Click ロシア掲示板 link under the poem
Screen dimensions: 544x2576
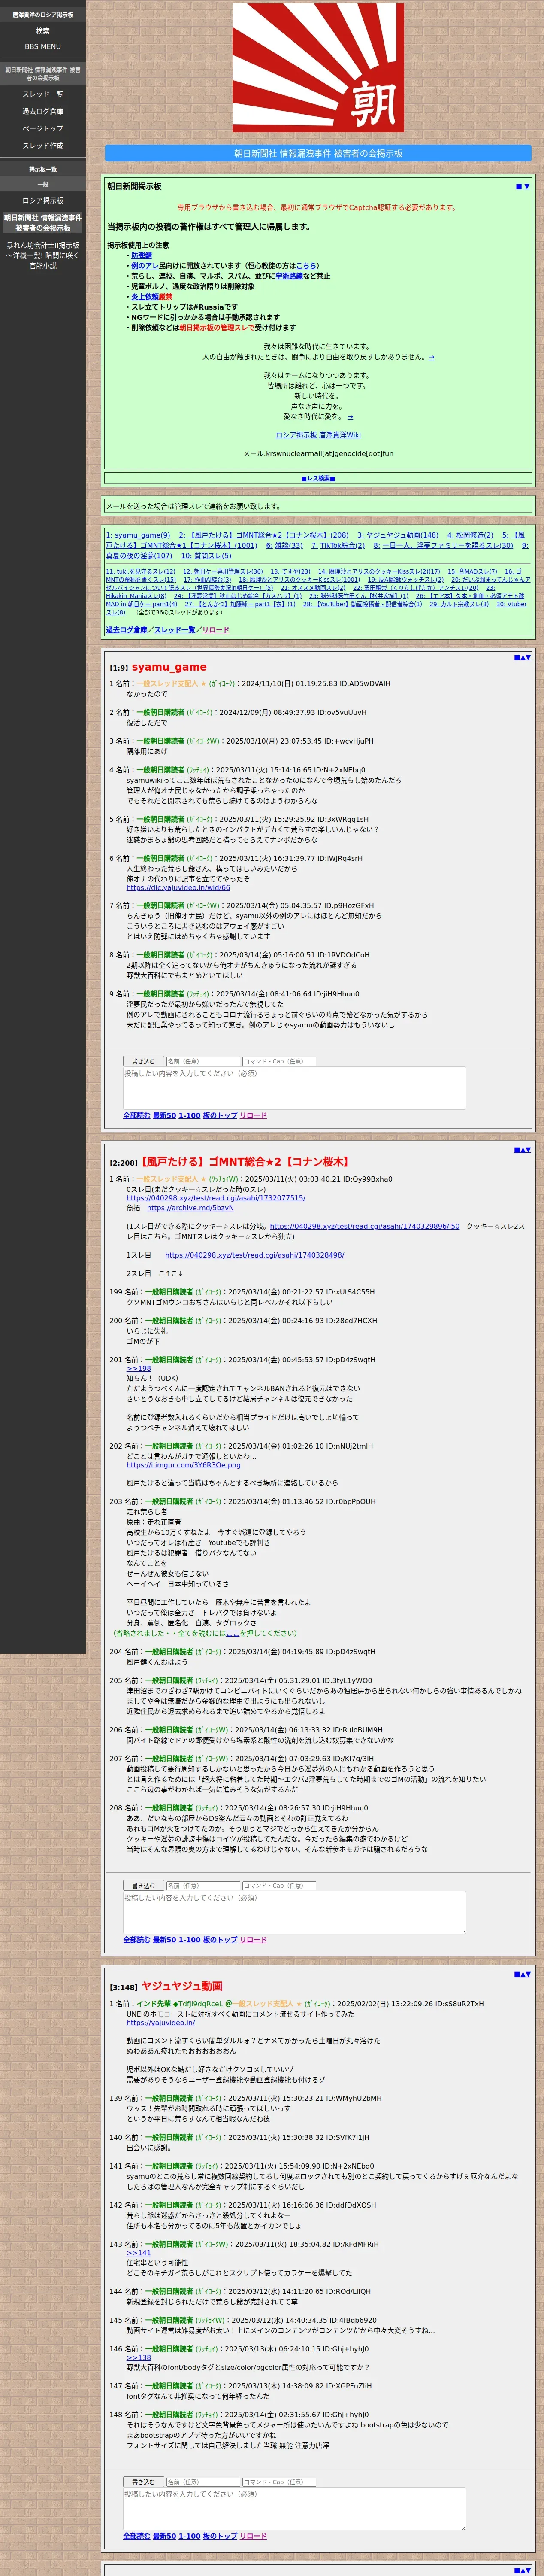(x=296, y=435)
